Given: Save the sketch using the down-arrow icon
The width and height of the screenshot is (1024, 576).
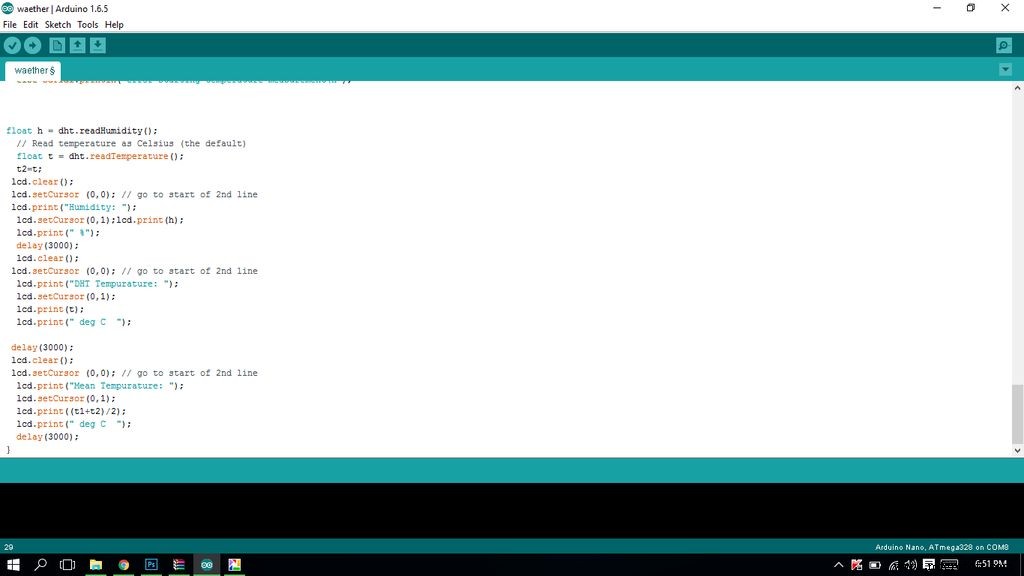Looking at the screenshot, I should point(97,45).
